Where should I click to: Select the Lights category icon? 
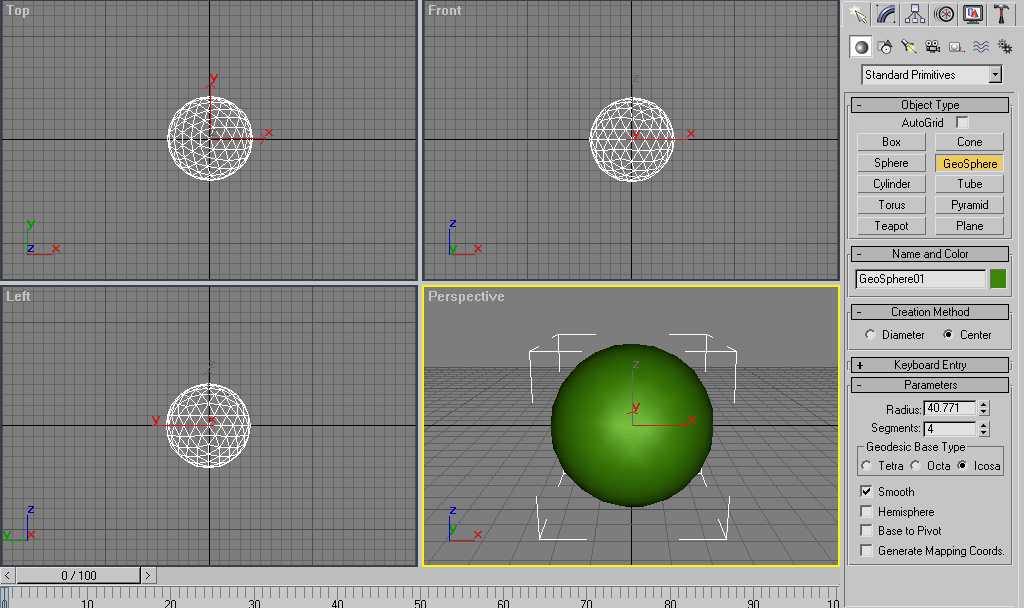click(909, 47)
